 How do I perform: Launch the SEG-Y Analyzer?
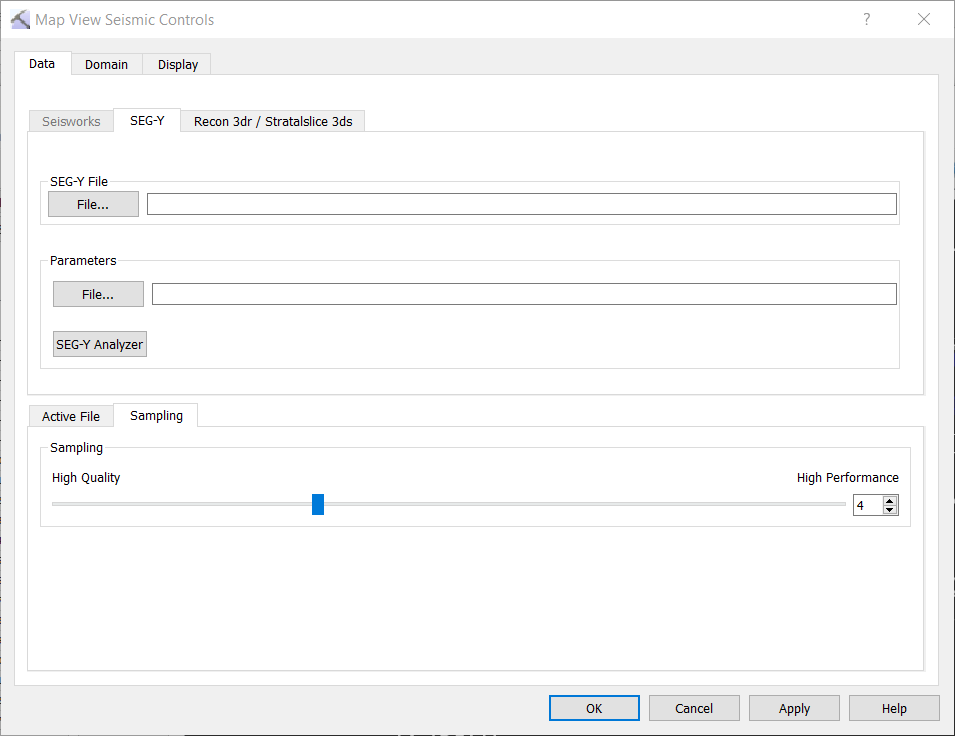[x=100, y=344]
